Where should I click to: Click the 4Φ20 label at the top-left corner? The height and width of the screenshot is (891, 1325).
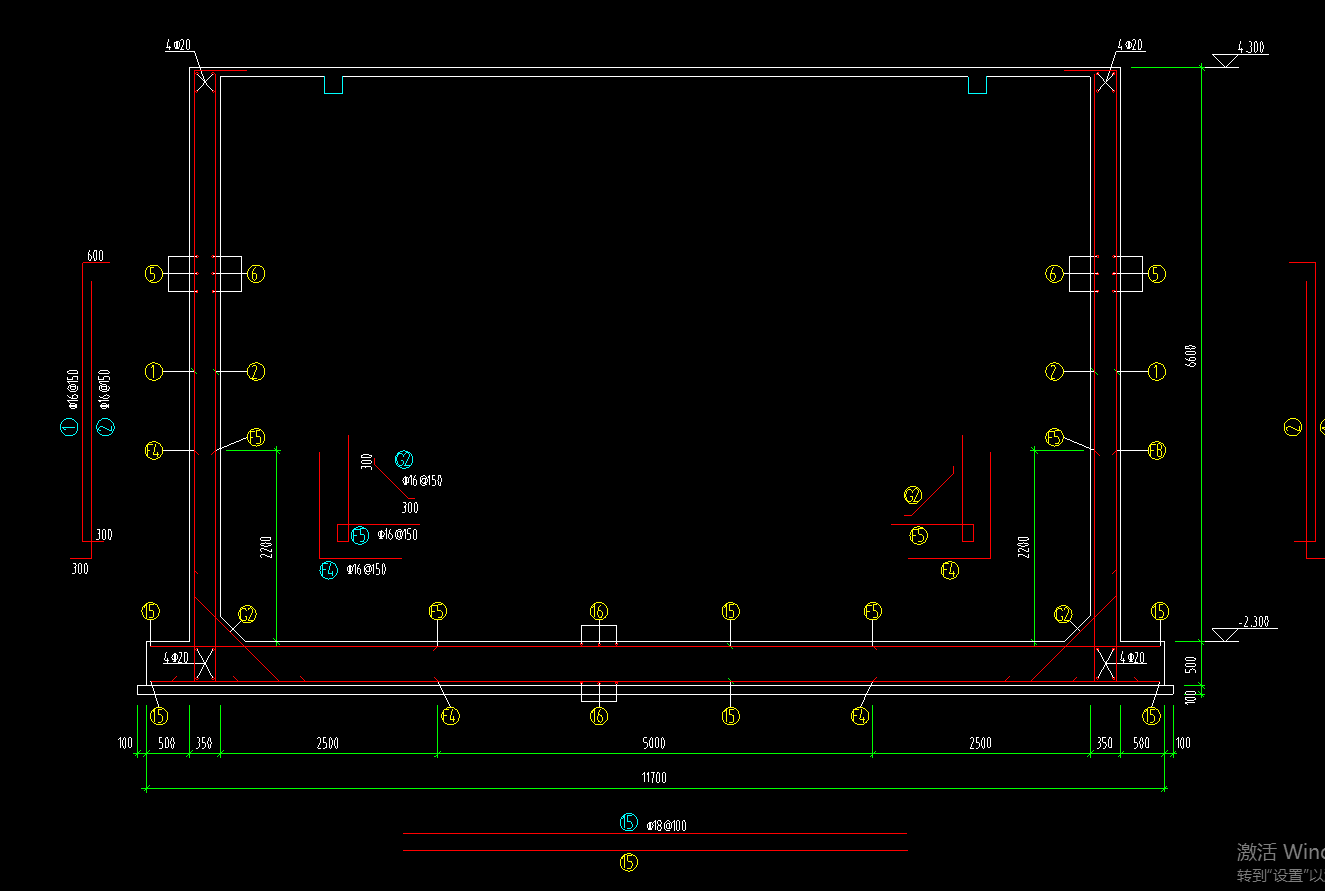pyautogui.click(x=179, y=46)
